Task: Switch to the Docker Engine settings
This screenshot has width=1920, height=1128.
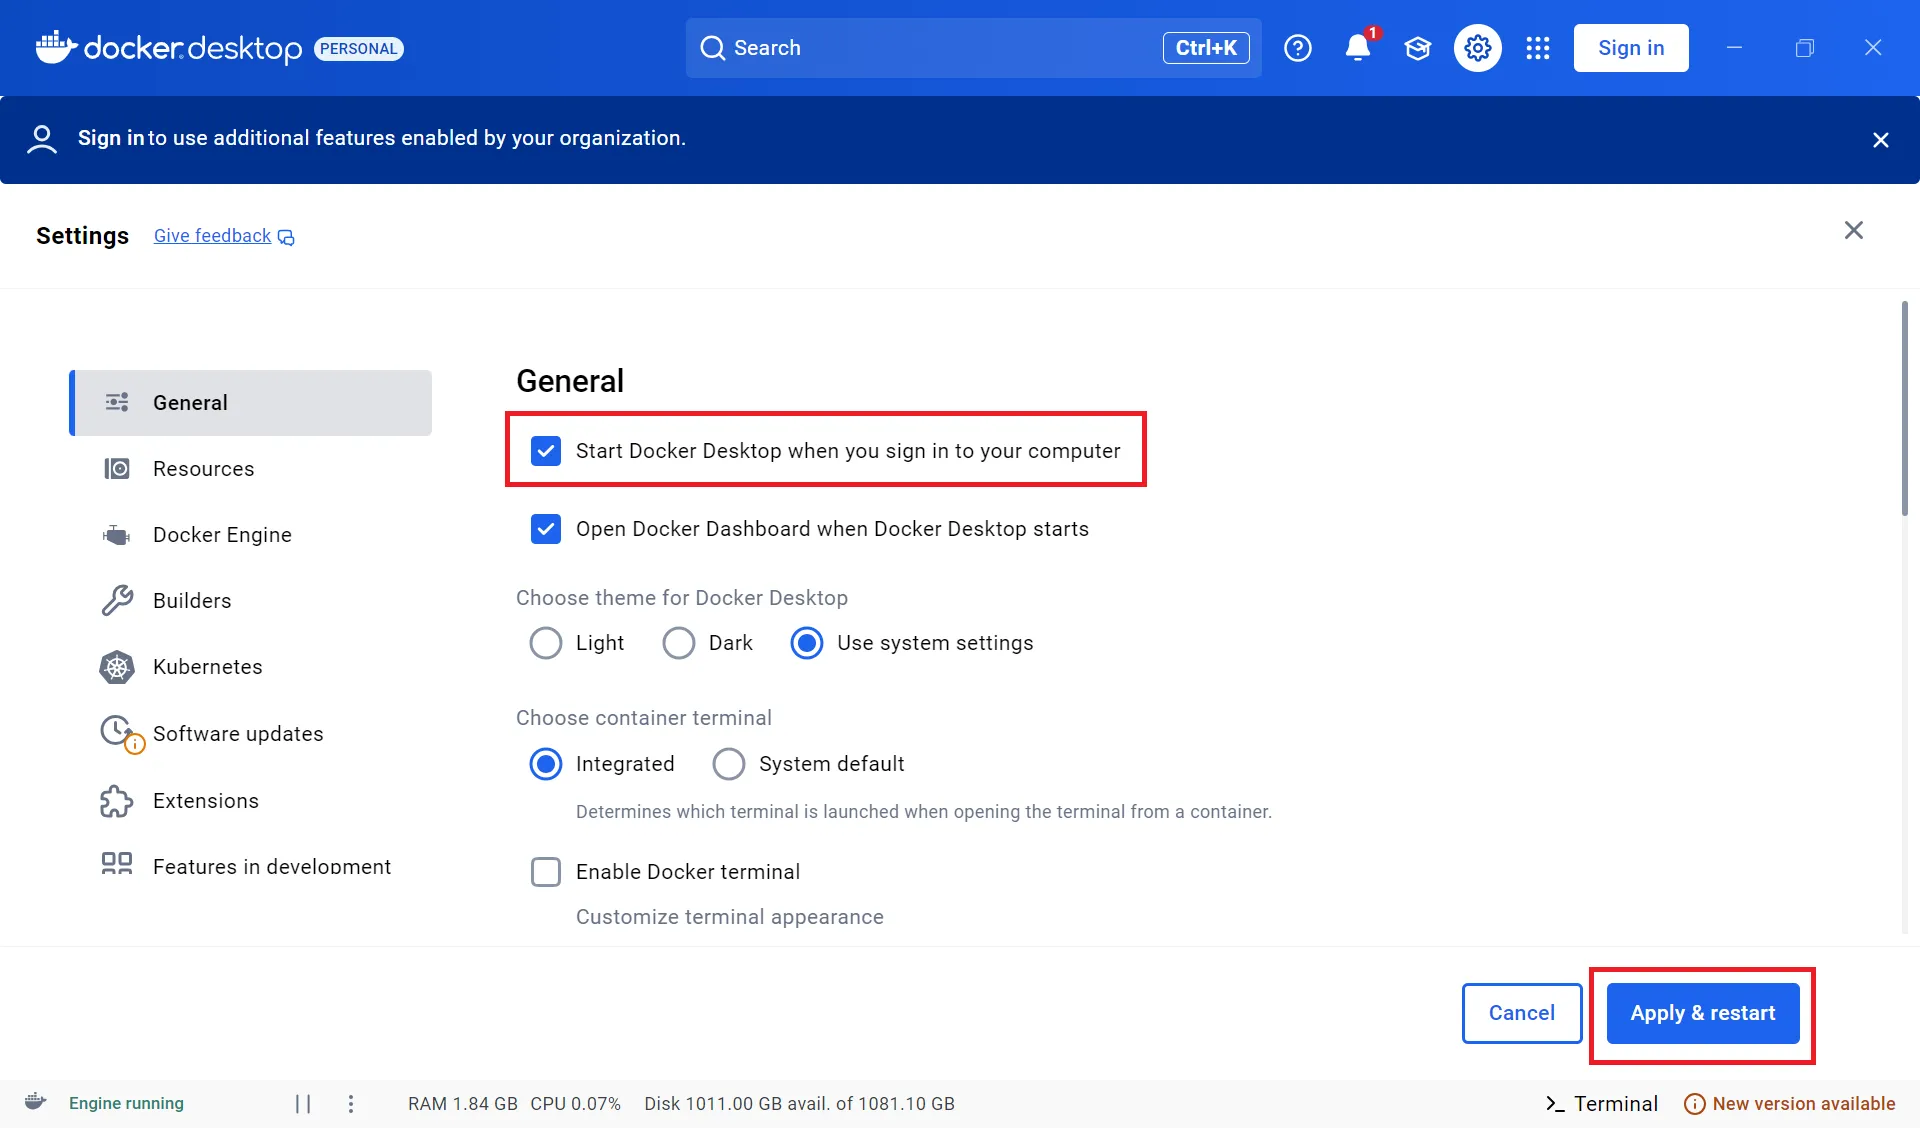Action: [222, 535]
